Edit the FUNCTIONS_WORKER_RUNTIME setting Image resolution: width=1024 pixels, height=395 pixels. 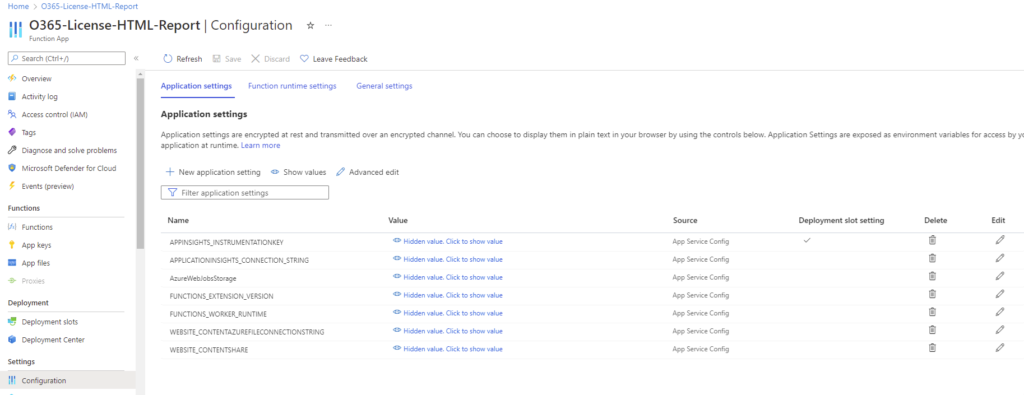coord(999,312)
